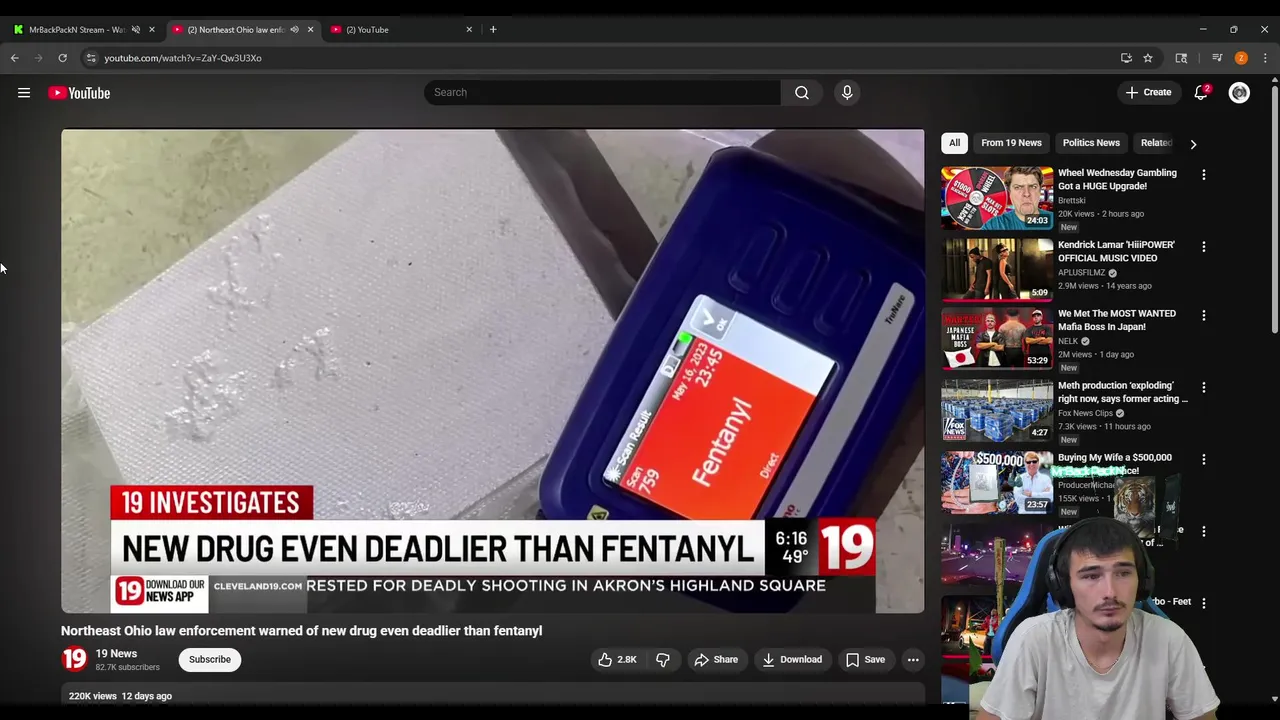This screenshot has height=720, width=1280.
Task: Click the YouTube search input field
Action: (x=602, y=92)
